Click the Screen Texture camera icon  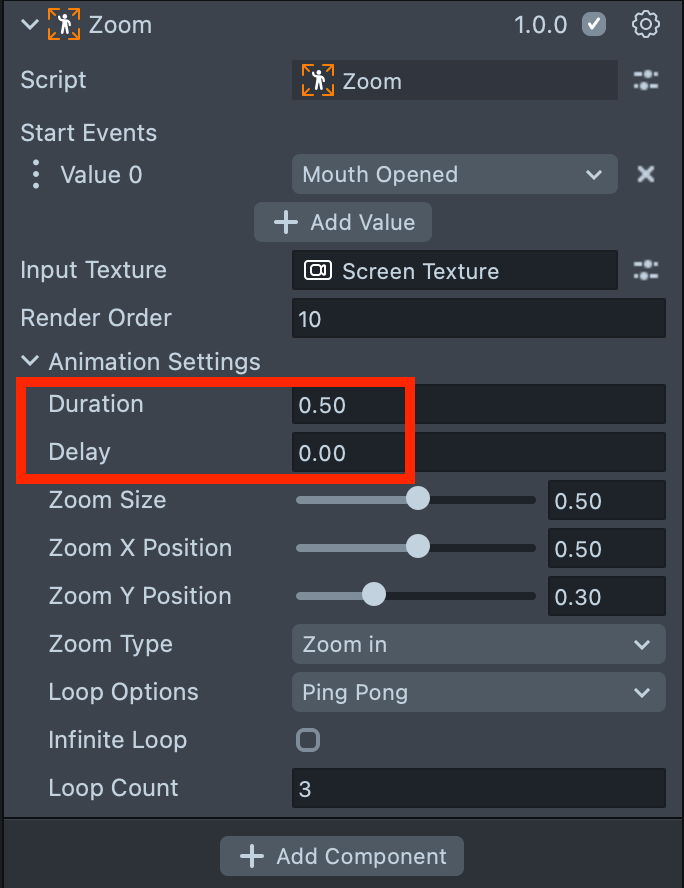pyautogui.click(x=318, y=271)
